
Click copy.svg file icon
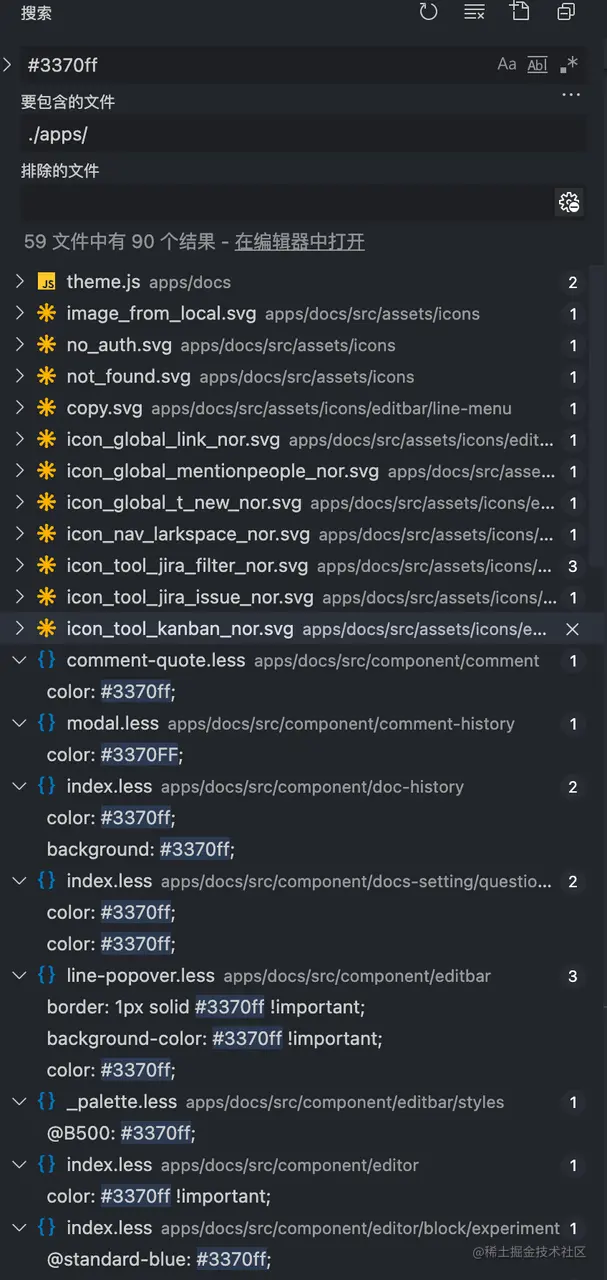click(46, 408)
